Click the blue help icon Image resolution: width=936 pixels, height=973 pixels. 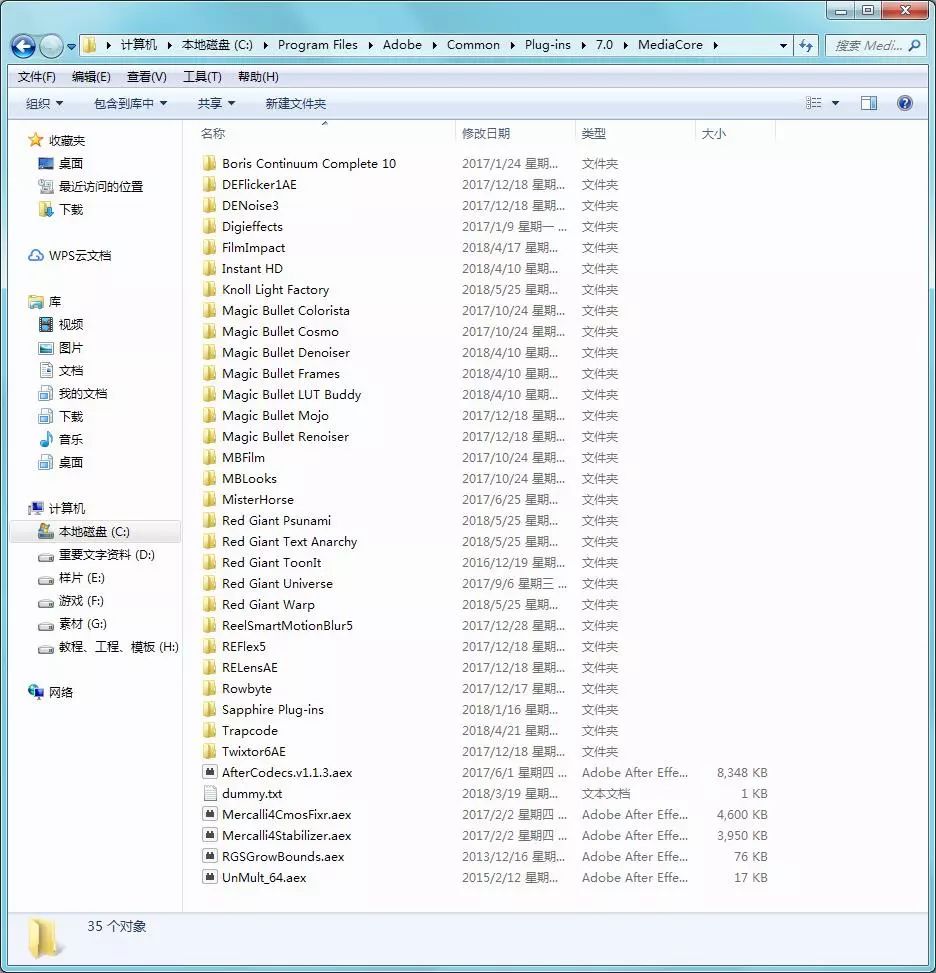coord(905,103)
